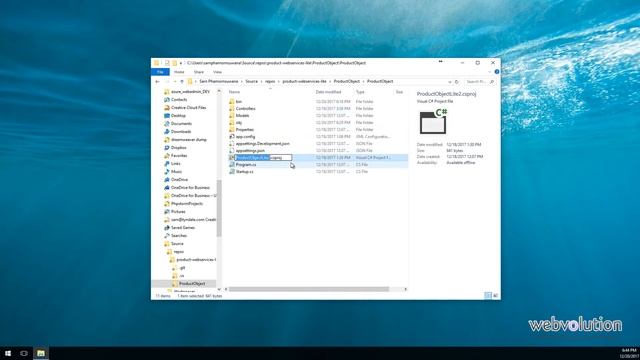Click the Favorites icon in navigation pane
The height and width of the screenshot is (360, 640).
point(167,156)
